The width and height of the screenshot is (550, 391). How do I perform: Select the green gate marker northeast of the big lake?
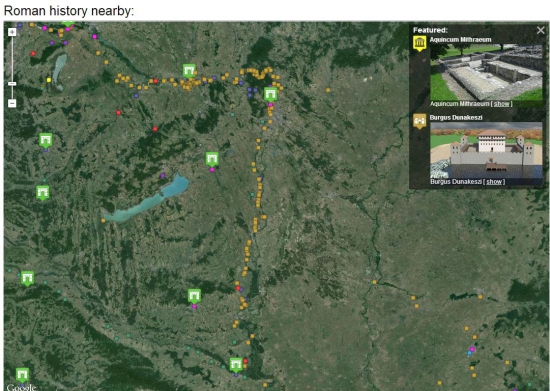[x=212, y=159]
